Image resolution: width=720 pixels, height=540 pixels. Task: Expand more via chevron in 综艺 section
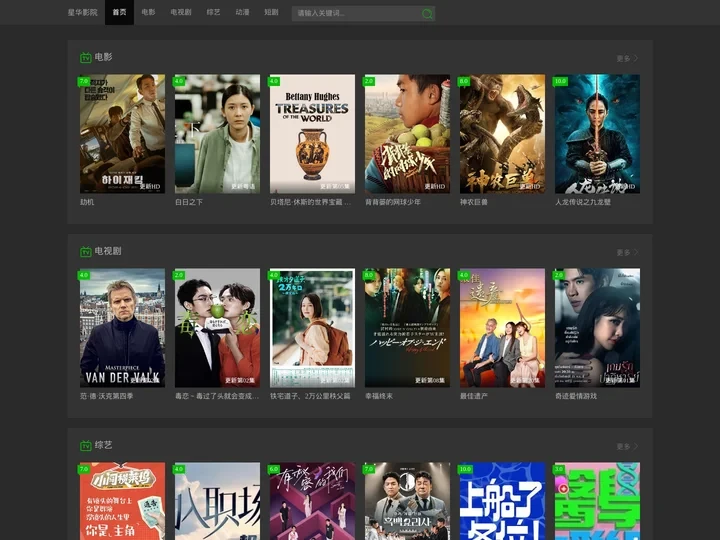(636, 446)
